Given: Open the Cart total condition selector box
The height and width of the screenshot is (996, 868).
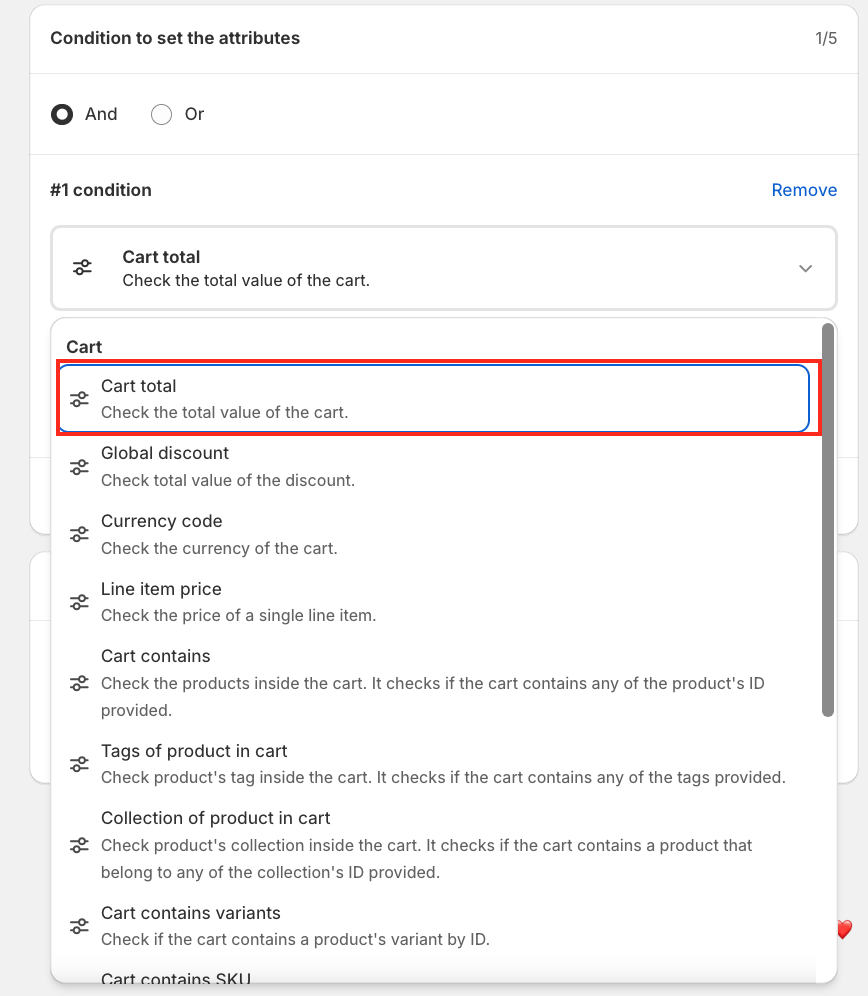Looking at the screenshot, I should pos(443,268).
